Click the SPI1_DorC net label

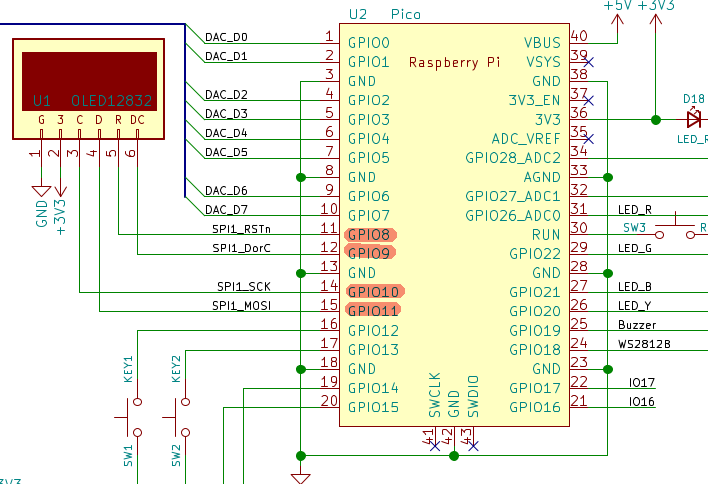[x=242, y=248]
